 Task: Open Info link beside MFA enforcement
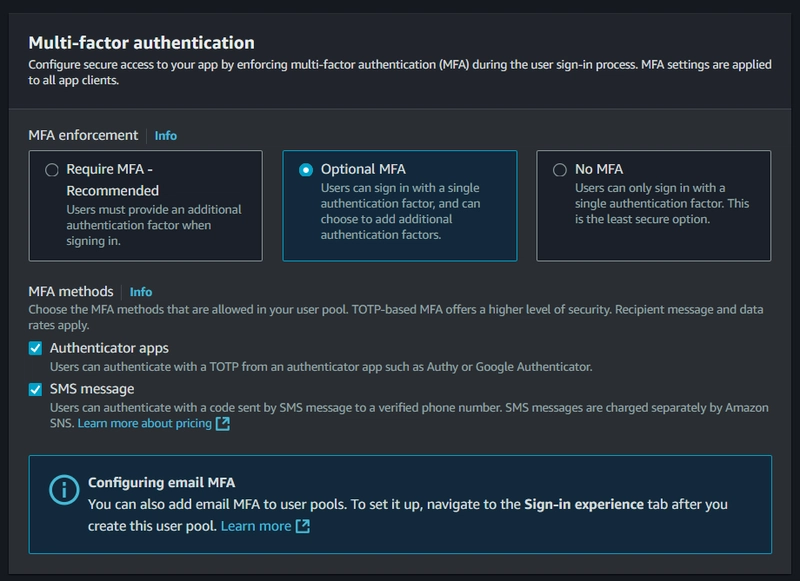(165, 135)
